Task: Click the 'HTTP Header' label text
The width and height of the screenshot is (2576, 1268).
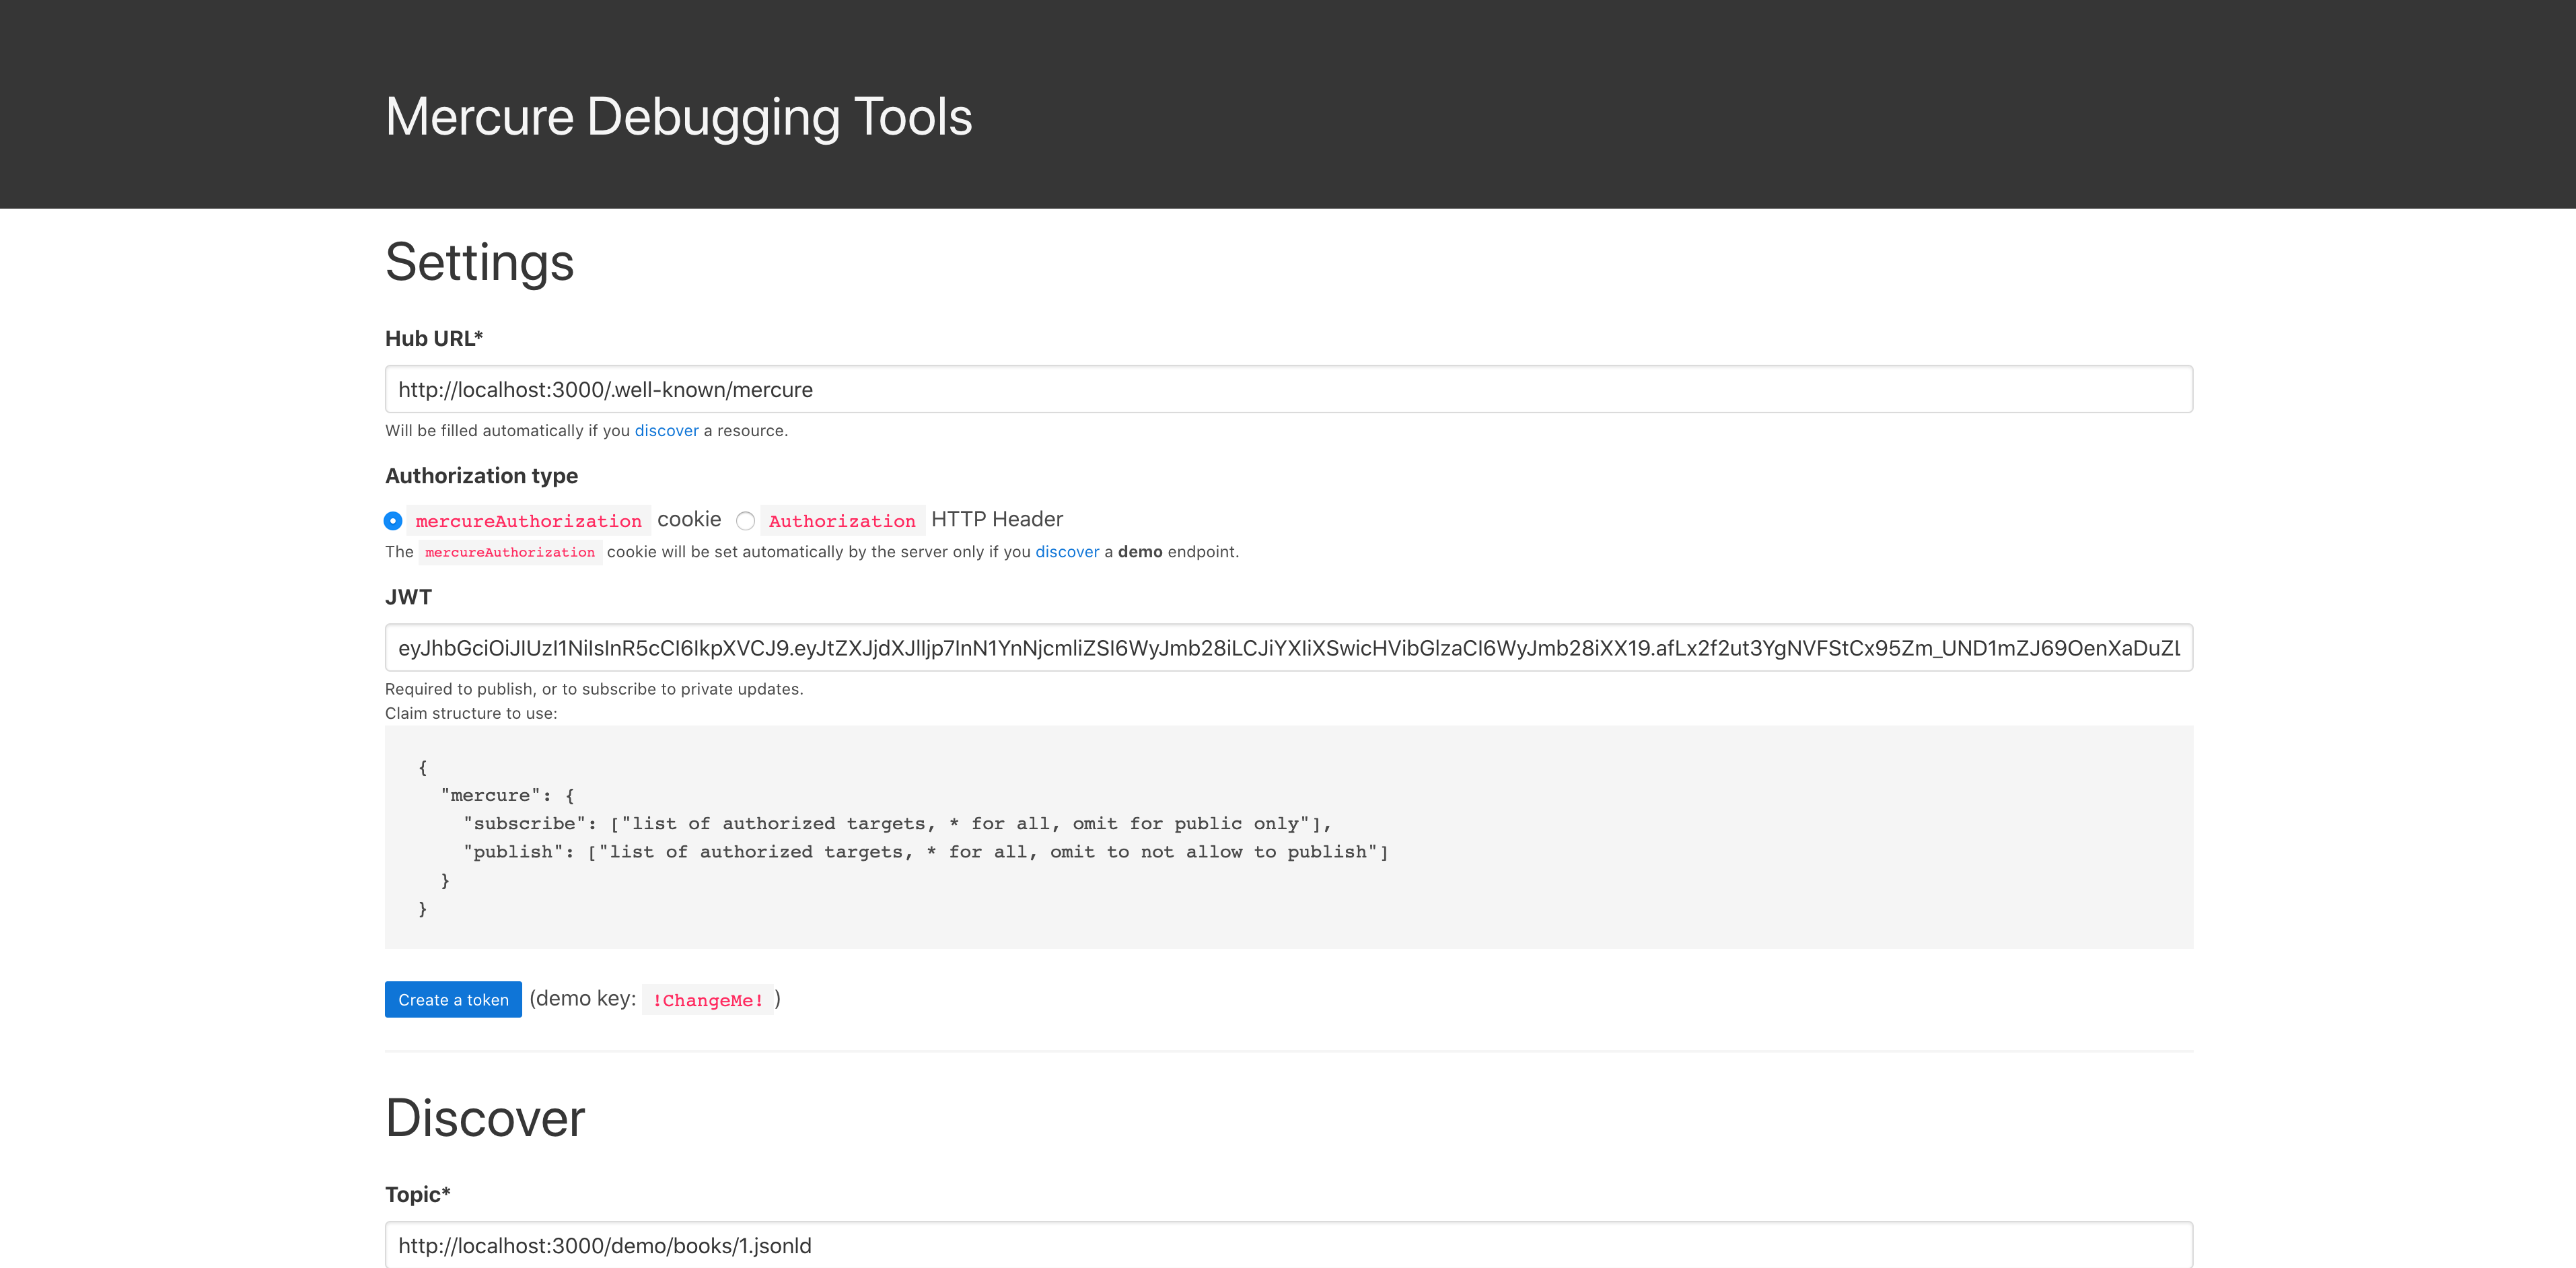Action: 997,520
